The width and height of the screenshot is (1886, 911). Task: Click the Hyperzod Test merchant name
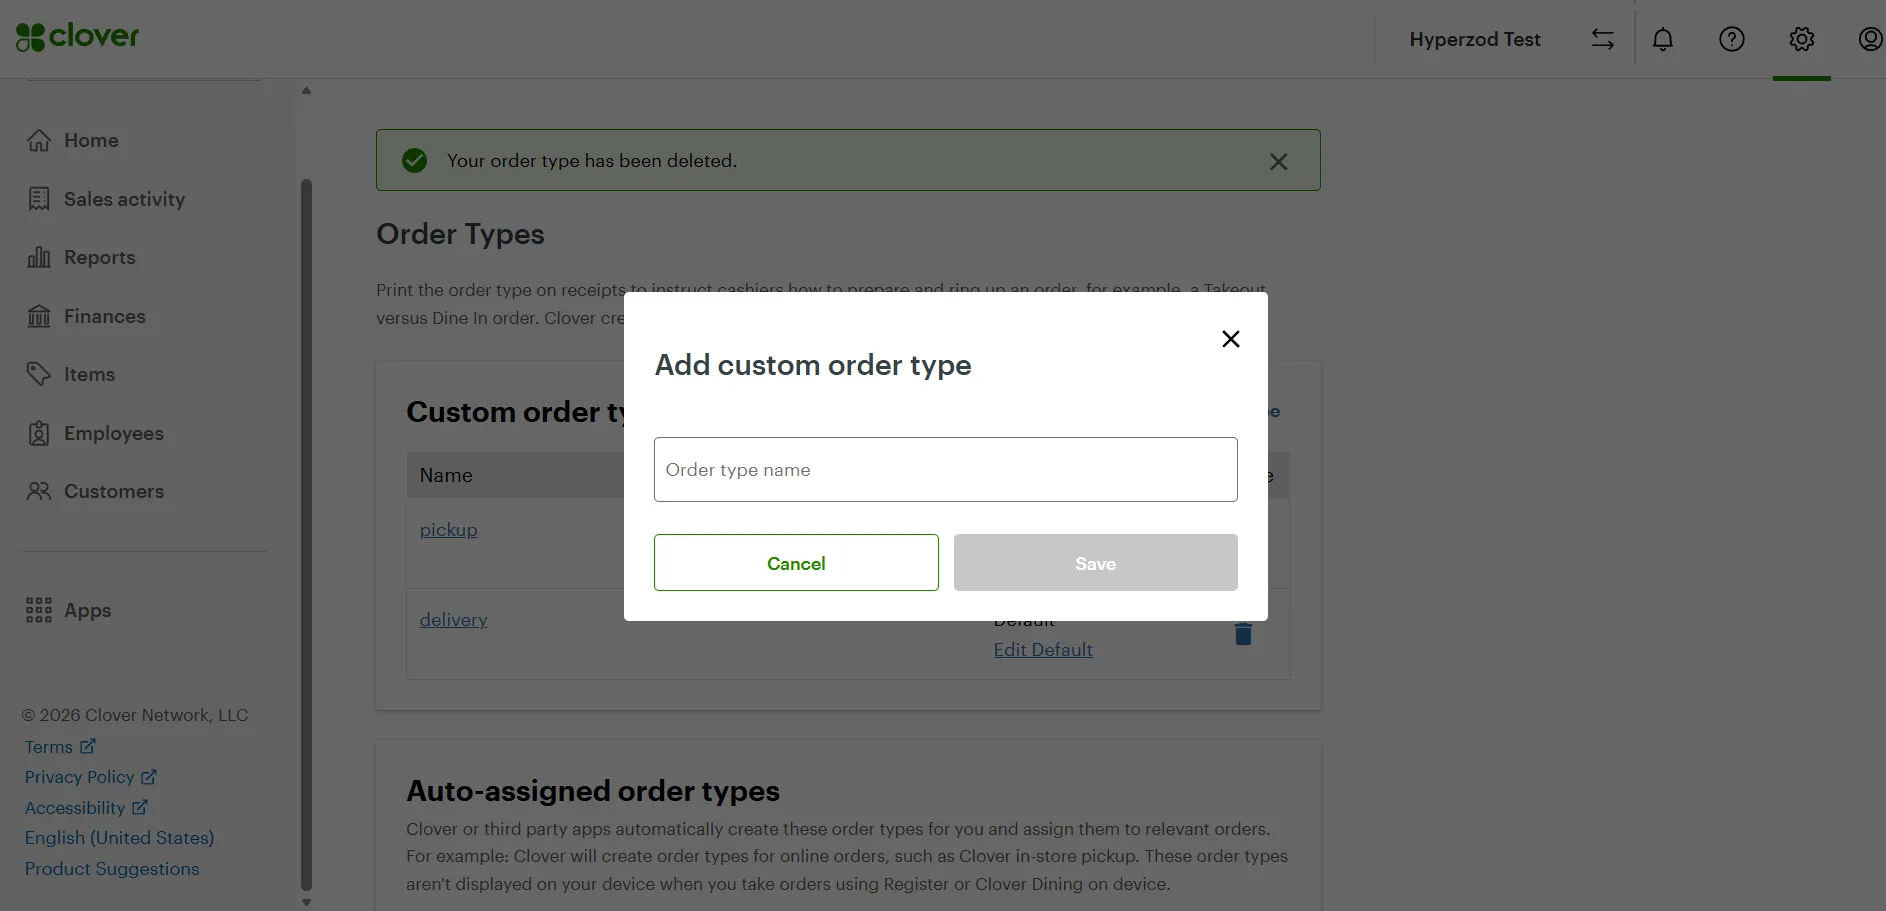coord(1475,39)
